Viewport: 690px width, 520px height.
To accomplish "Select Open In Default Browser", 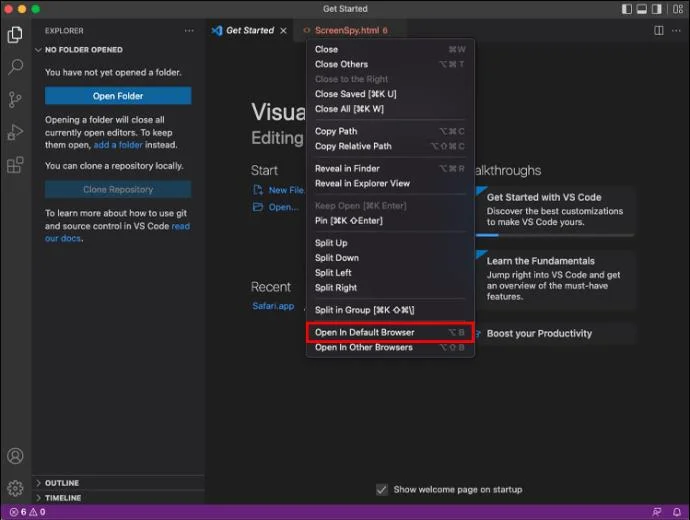I will tap(390, 332).
